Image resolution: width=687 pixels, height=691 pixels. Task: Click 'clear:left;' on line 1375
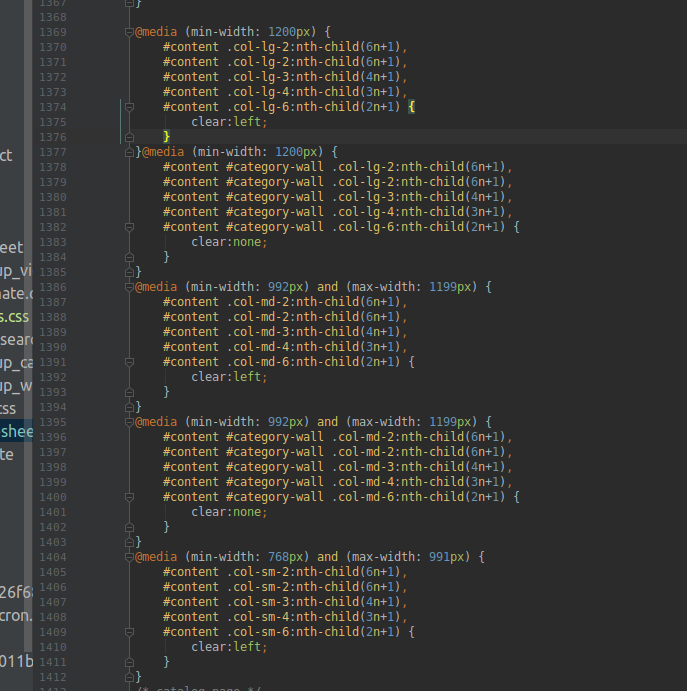[229, 122]
